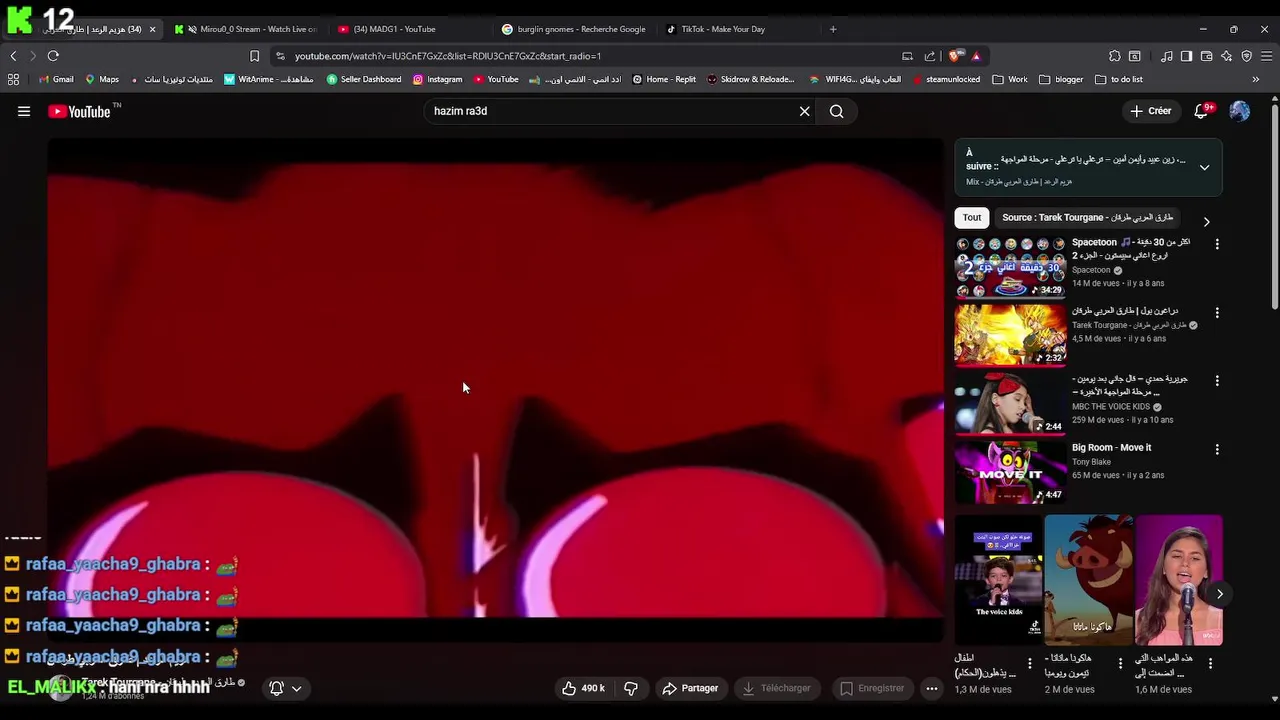Viewport: 1280px width, 720px height.
Task: Open more actions three-dot button under the video
Action: coord(932,688)
